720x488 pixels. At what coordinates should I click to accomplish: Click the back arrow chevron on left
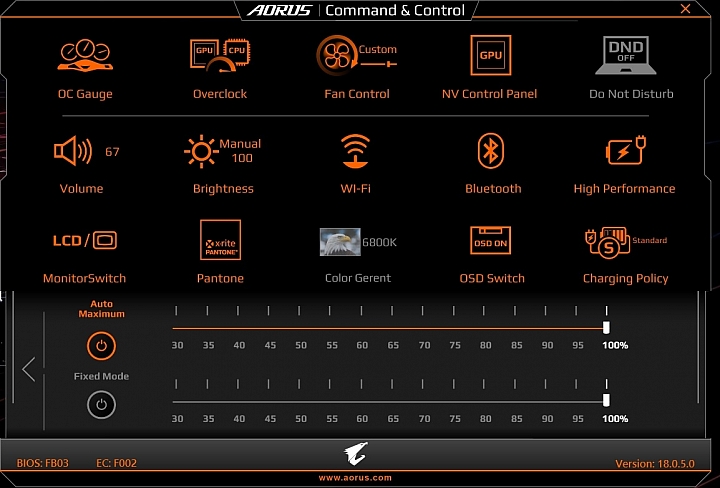pyautogui.click(x=28, y=369)
